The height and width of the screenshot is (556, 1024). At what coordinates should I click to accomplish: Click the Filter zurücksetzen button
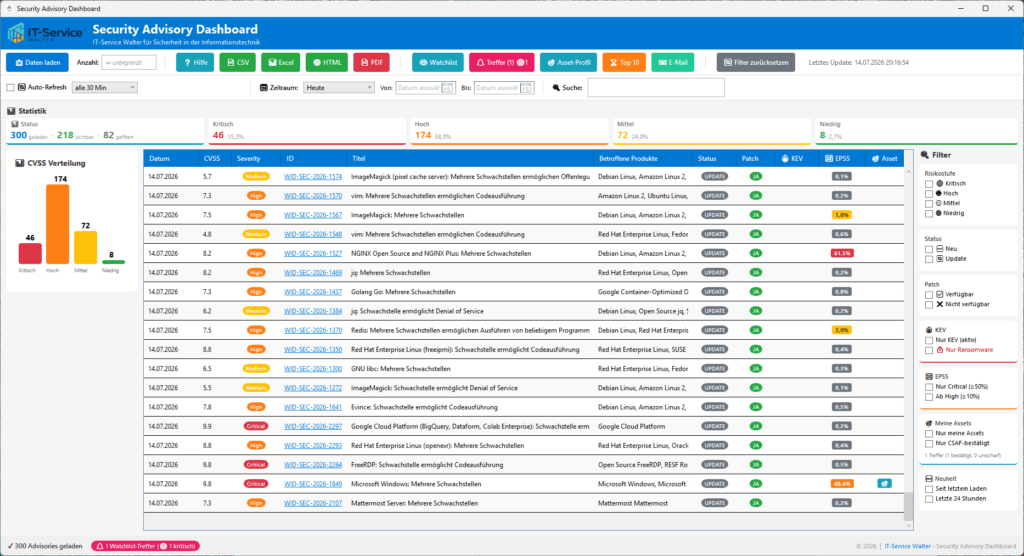coord(756,63)
